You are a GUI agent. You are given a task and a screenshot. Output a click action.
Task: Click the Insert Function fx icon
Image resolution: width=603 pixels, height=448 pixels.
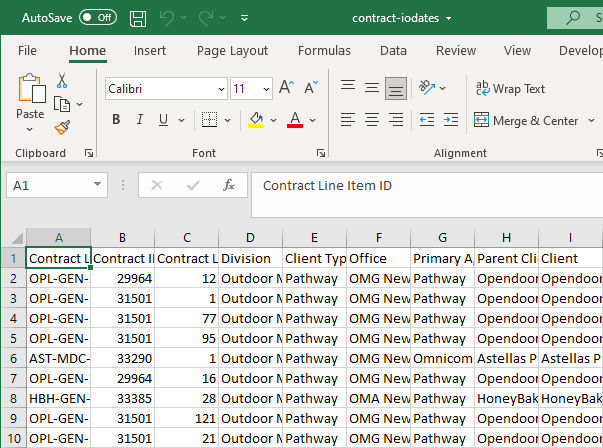(x=229, y=185)
